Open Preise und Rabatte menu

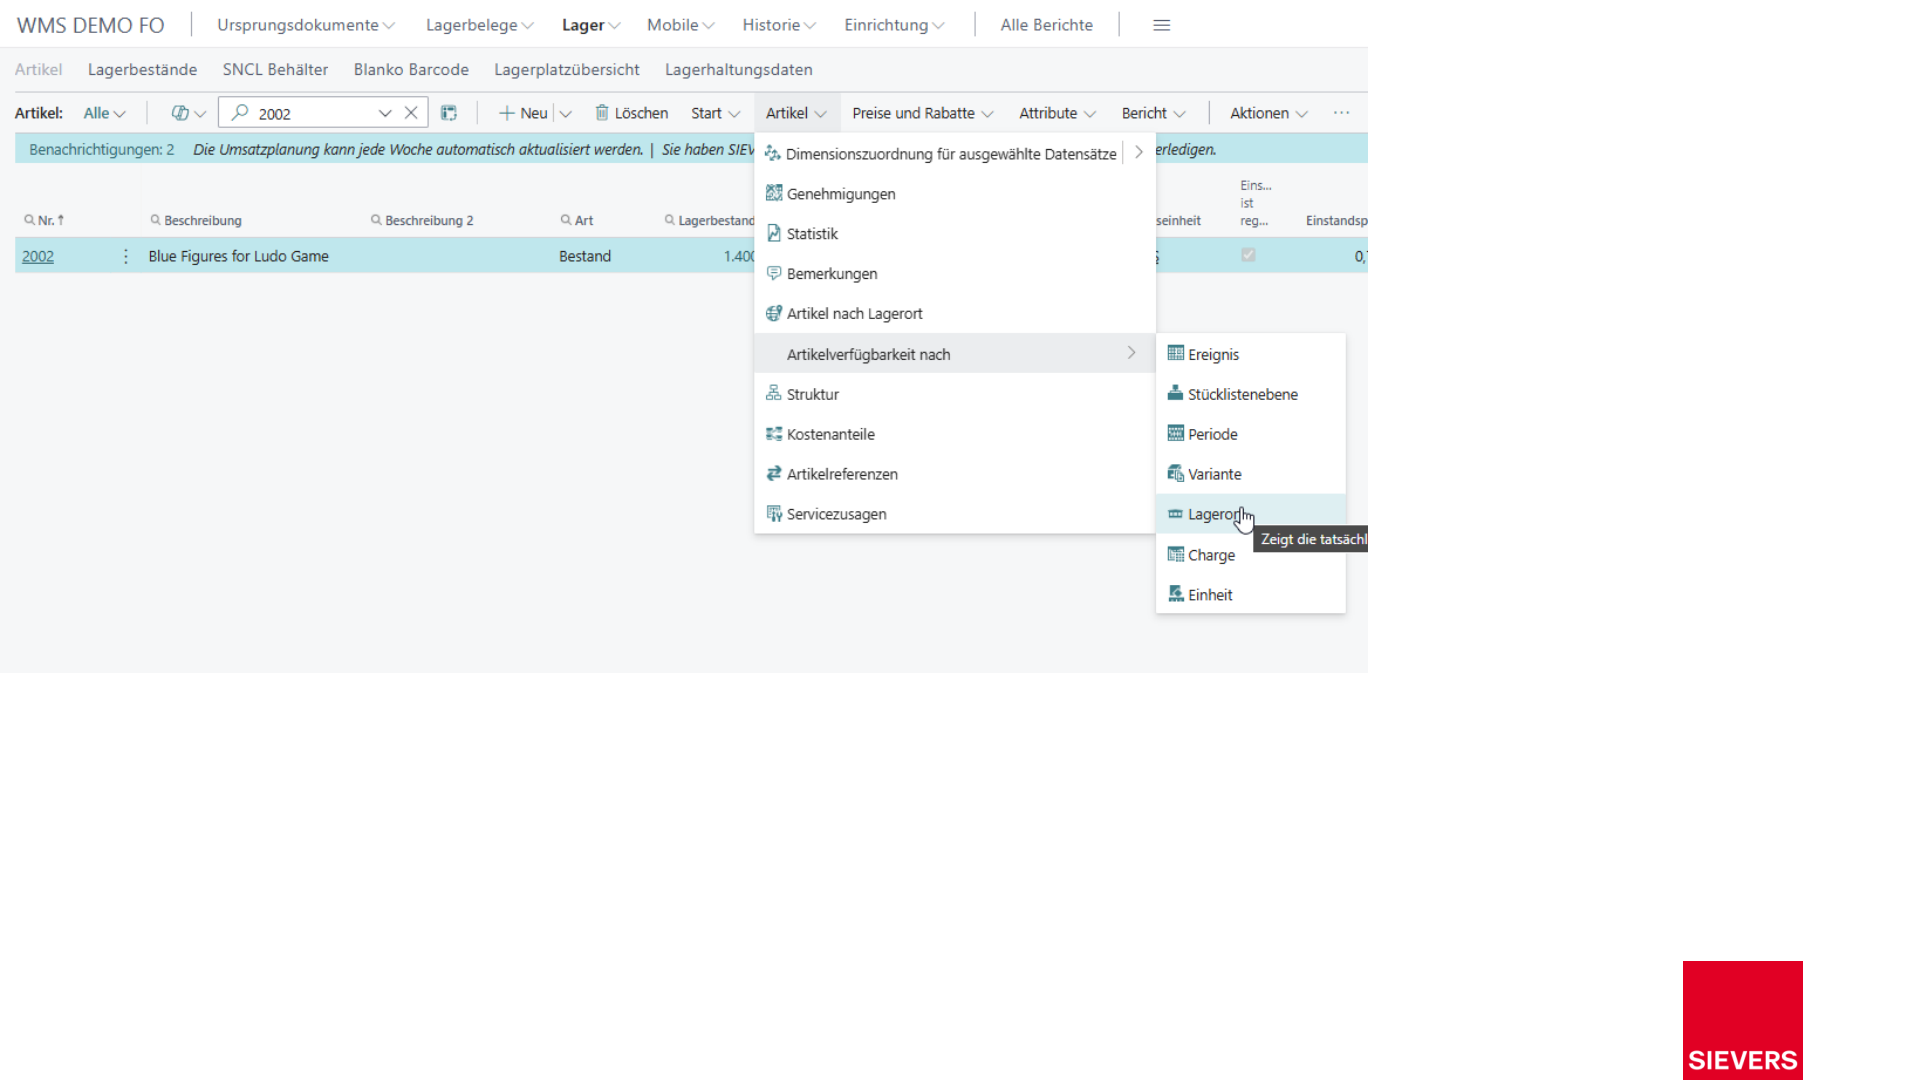click(922, 113)
